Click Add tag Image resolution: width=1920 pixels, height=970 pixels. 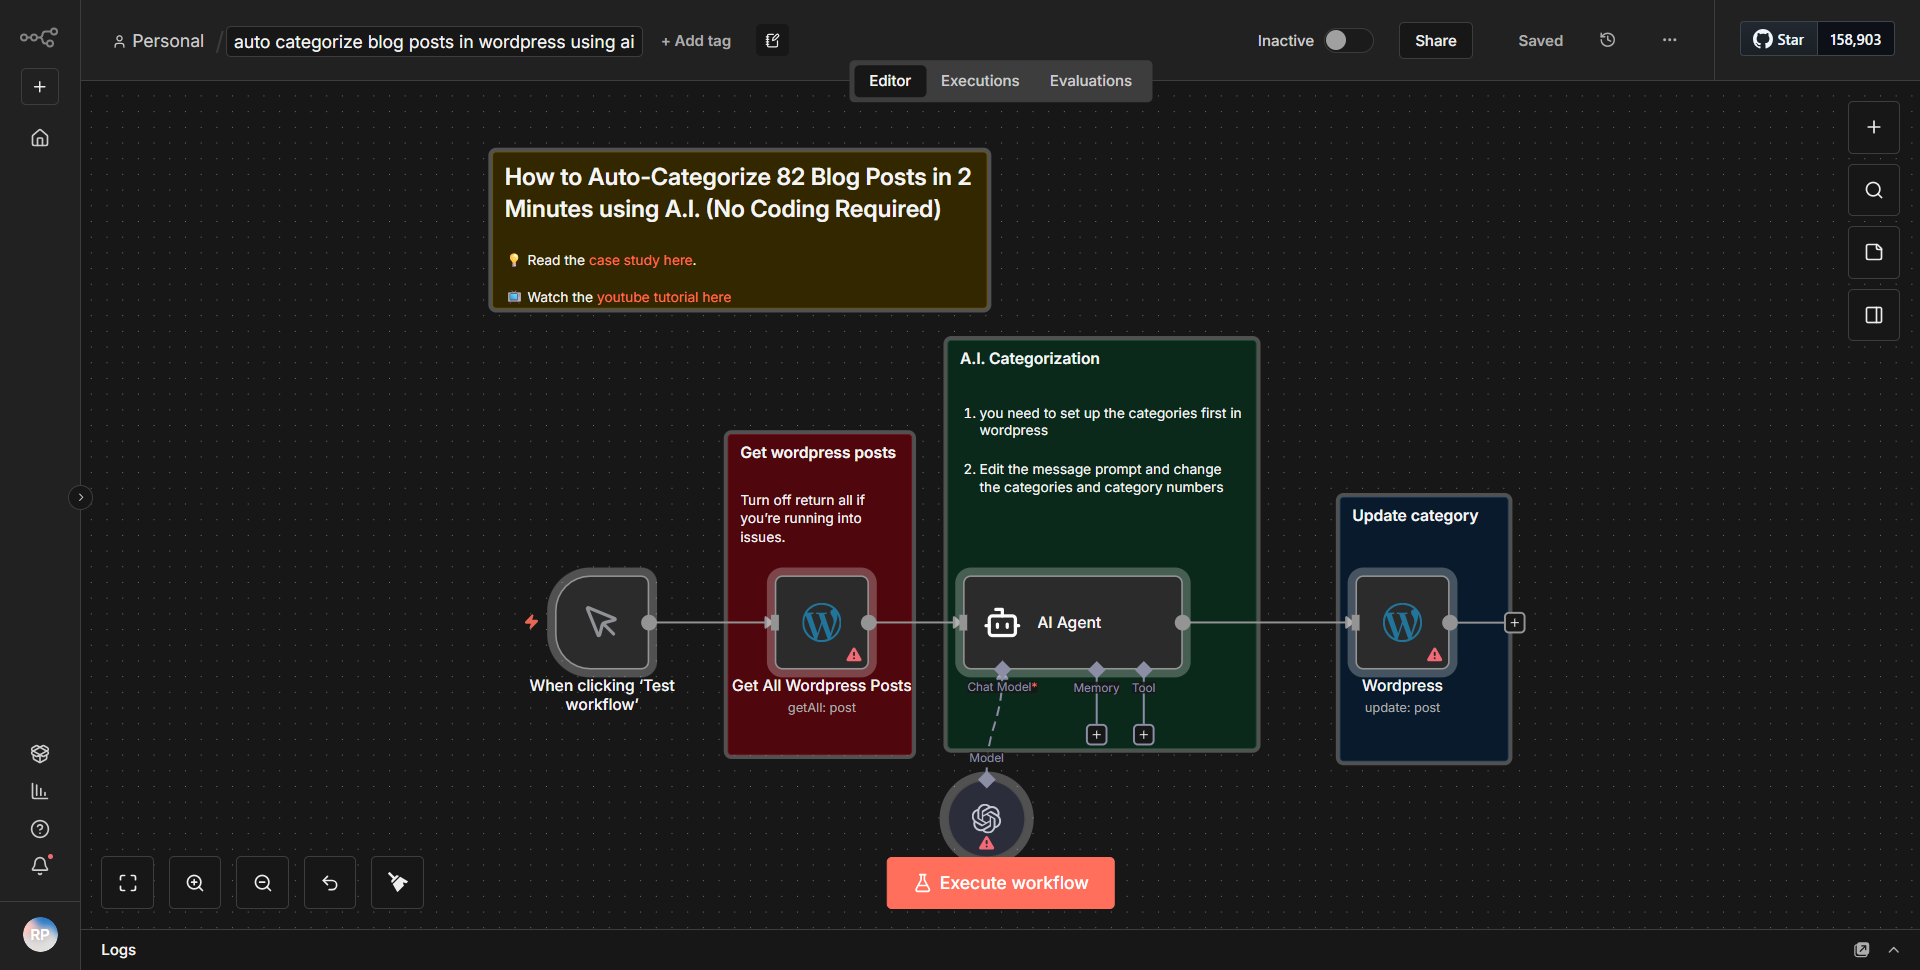point(696,41)
